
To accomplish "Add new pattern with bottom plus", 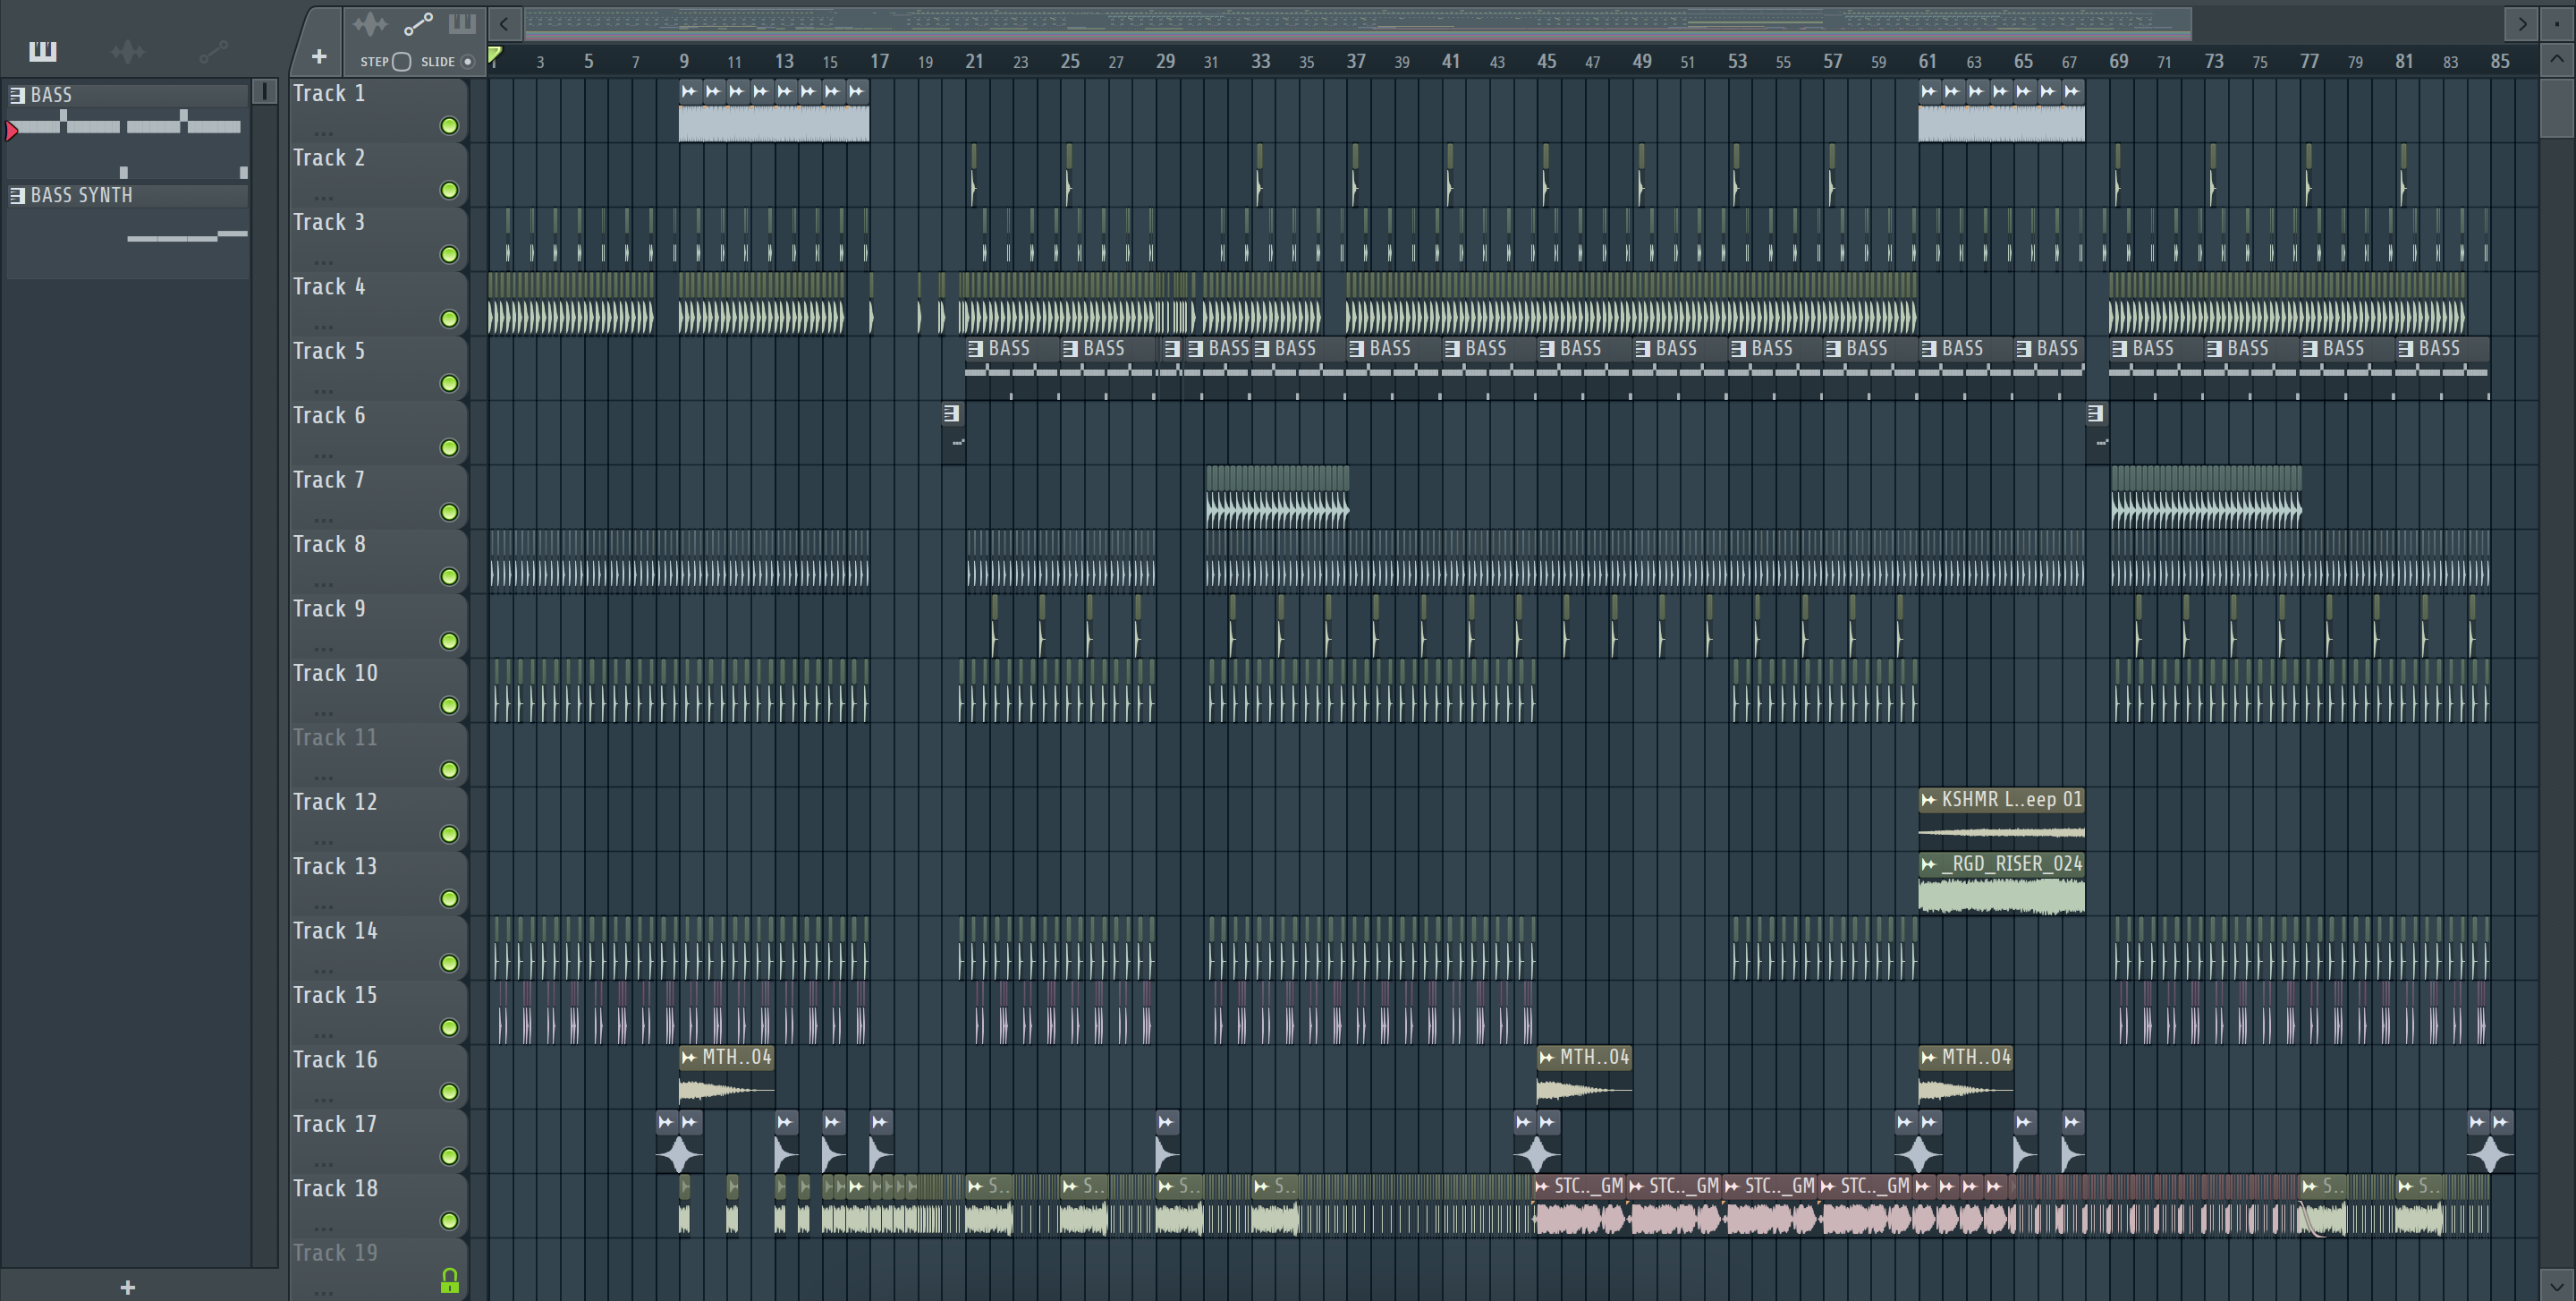I will click(x=127, y=1287).
